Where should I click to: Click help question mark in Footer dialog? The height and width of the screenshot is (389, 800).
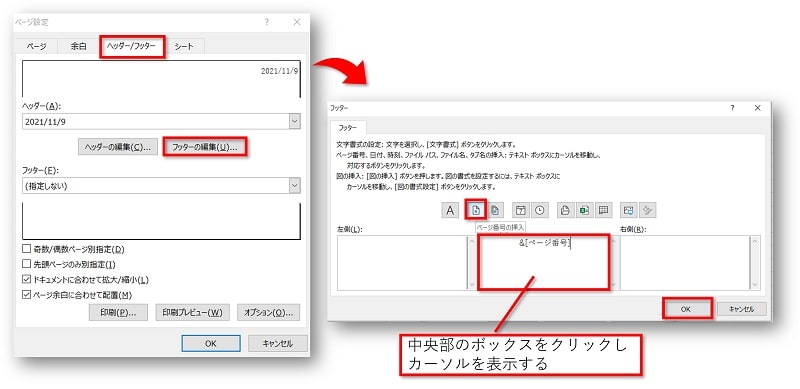(732, 108)
